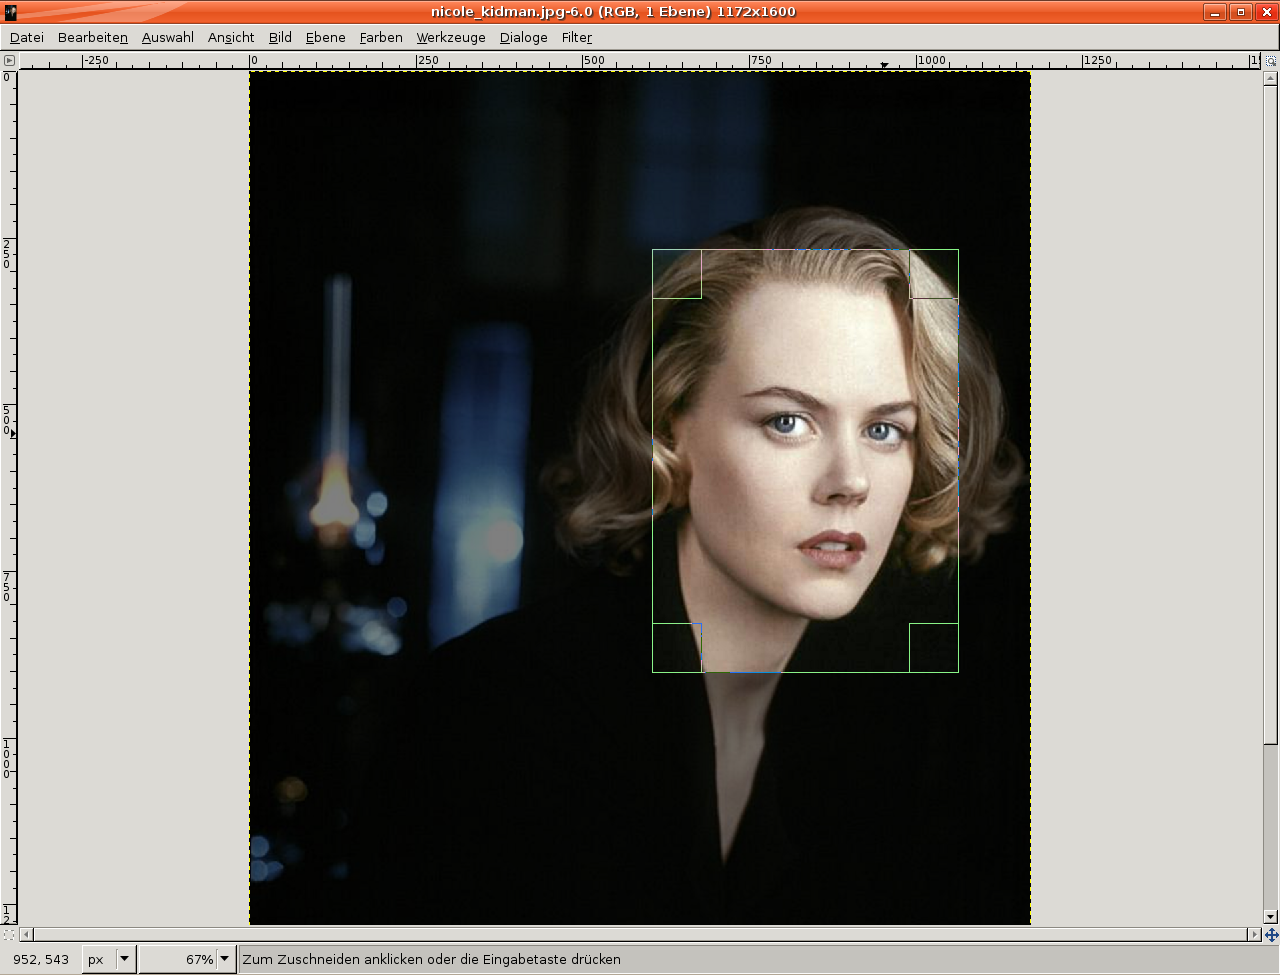Open the Filter menu
Image resolution: width=1280 pixels, height=975 pixels.
tap(576, 37)
